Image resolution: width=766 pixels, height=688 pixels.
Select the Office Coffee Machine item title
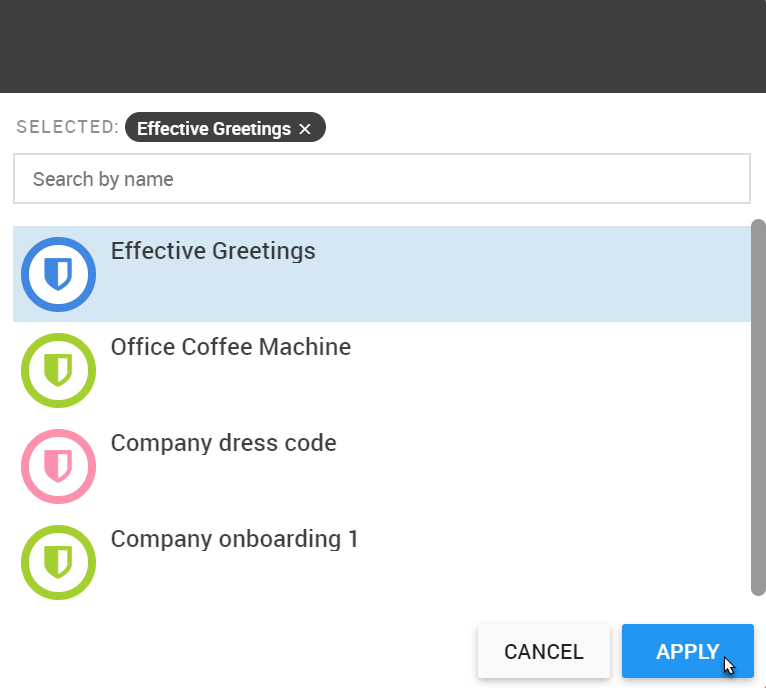coord(231,347)
